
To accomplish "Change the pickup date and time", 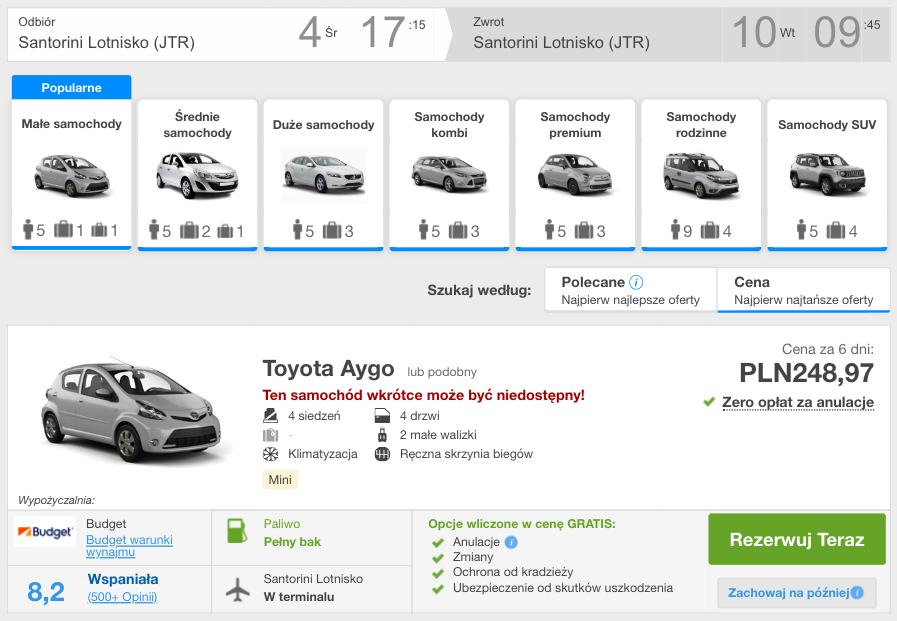I will (362, 34).
